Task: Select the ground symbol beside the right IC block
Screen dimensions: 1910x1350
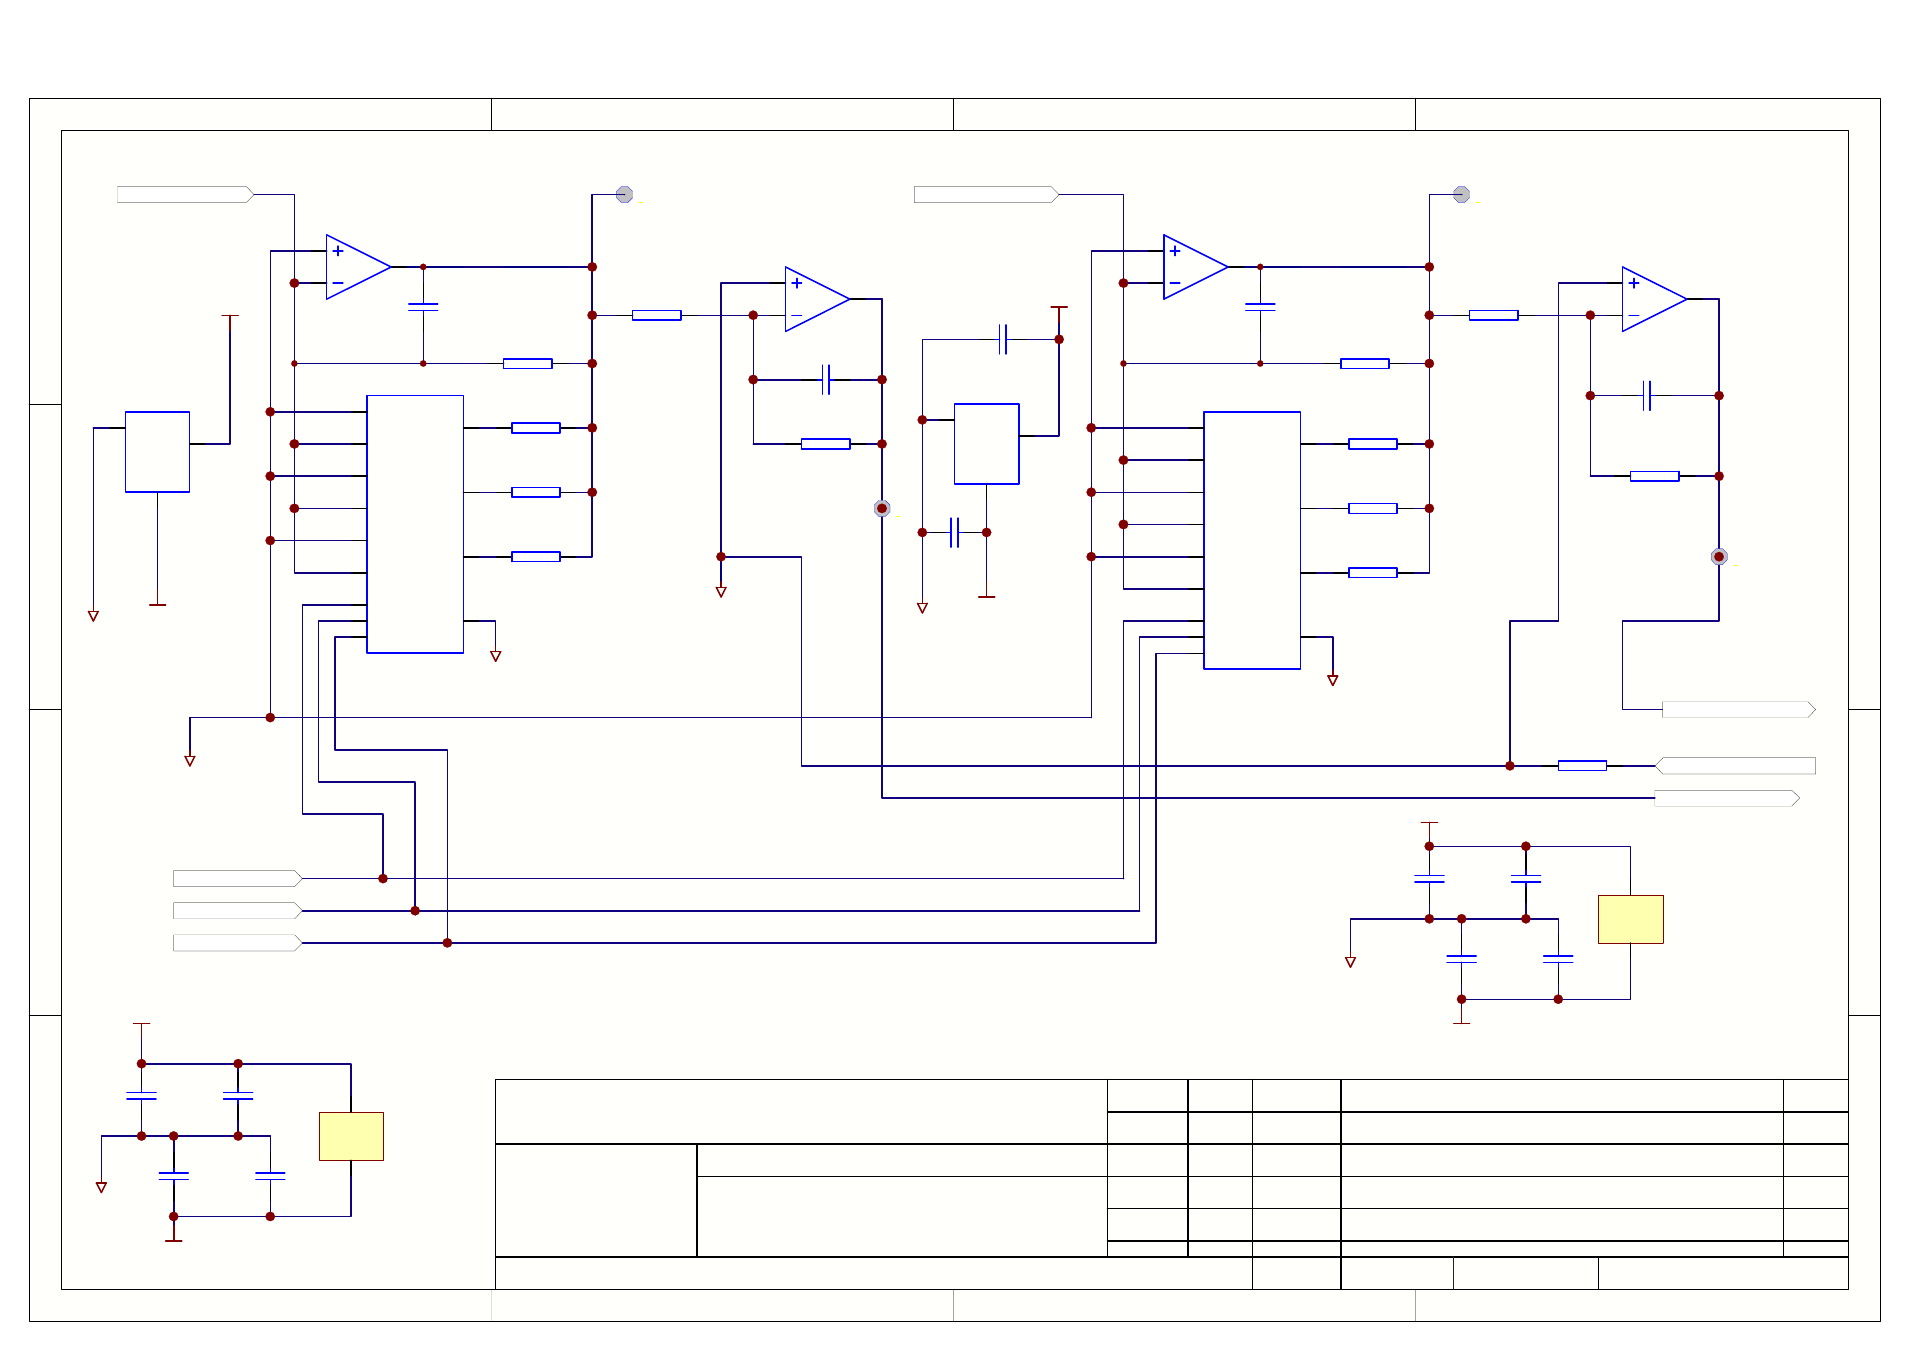Action: 1332,680
